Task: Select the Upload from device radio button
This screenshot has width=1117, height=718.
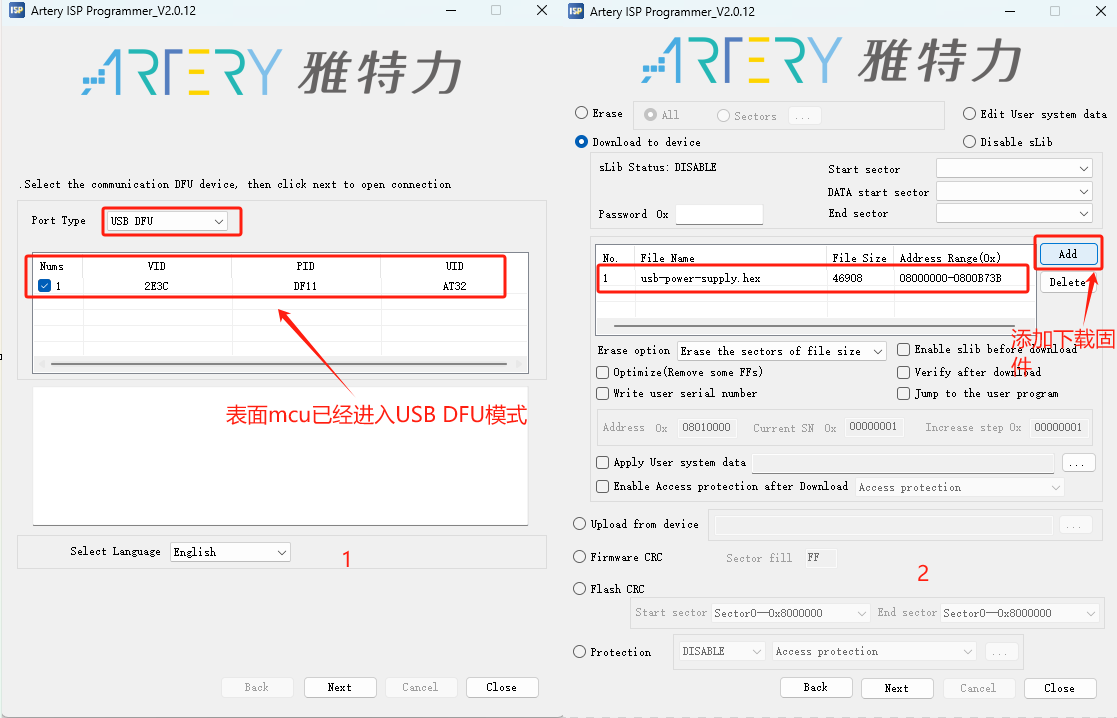Action: 580,524
